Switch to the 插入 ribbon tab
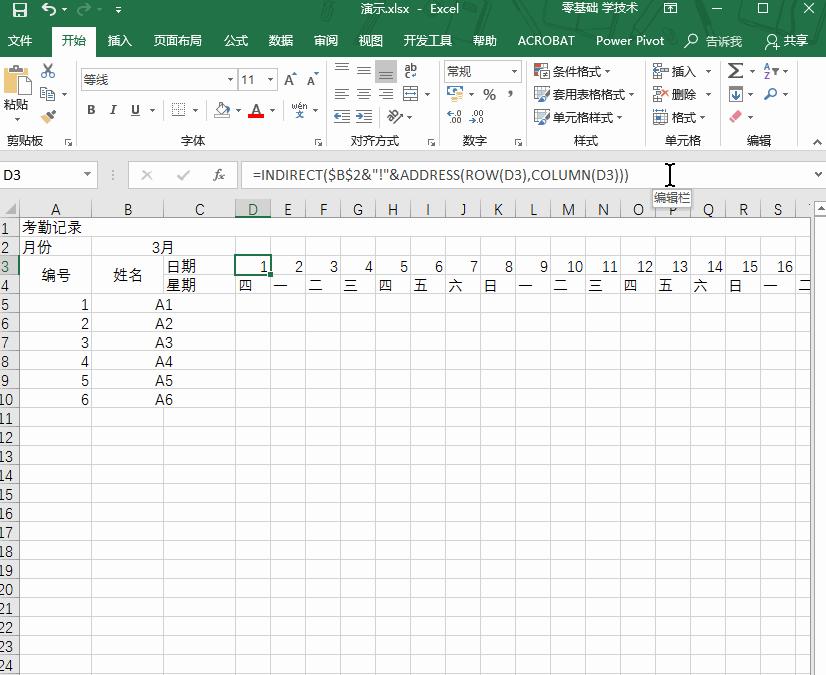The width and height of the screenshot is (826, 675). click(x=120, y=41)
